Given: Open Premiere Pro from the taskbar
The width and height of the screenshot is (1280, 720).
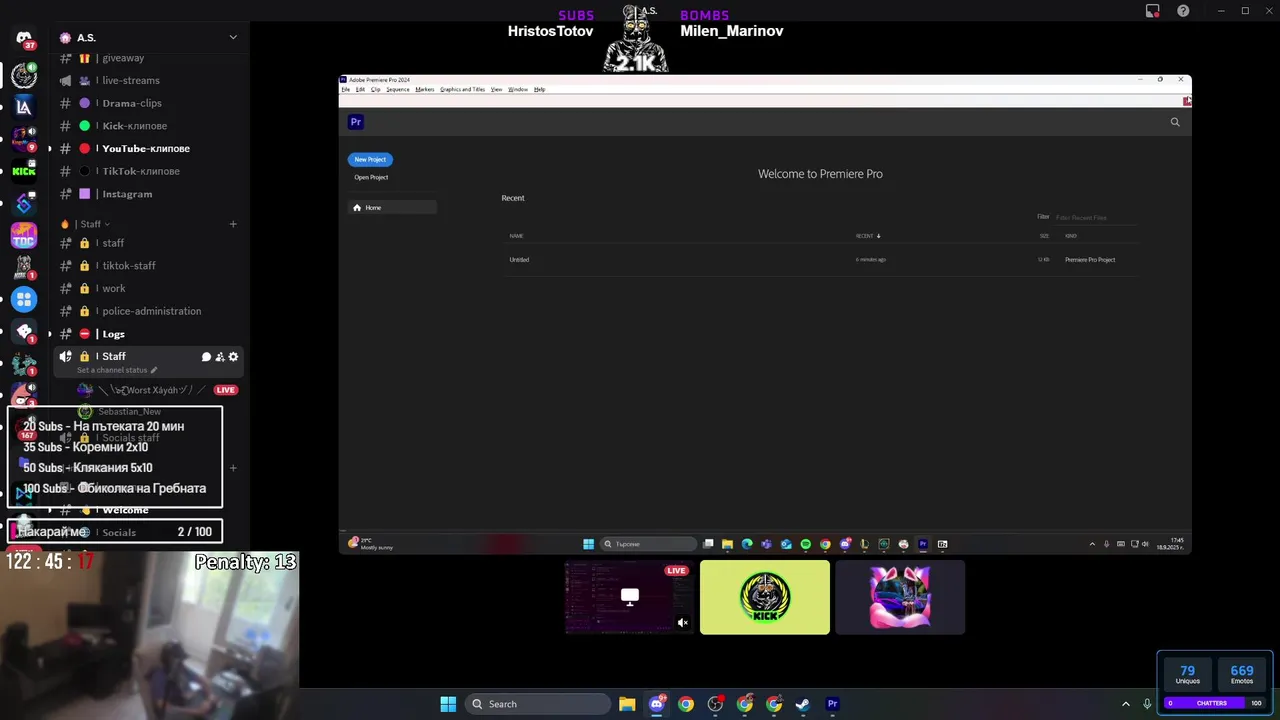Looking at the screenshot, I should [832, 704].
